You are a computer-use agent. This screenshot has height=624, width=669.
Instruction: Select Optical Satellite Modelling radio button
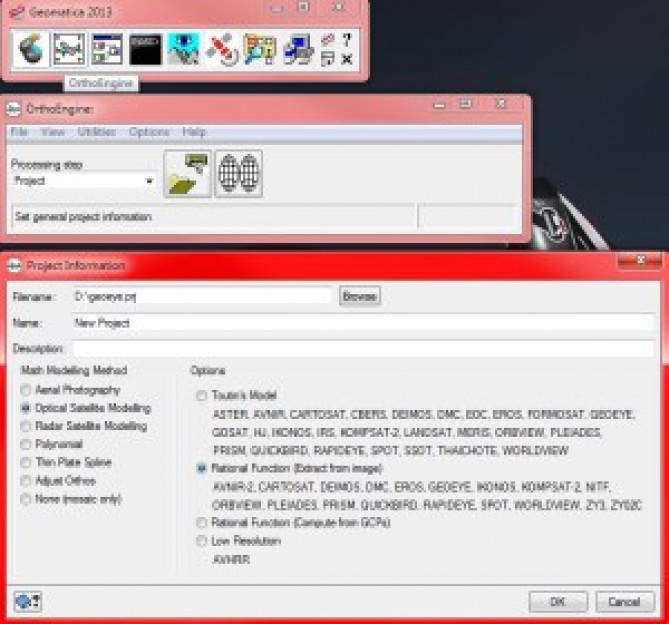coord(26,408)
